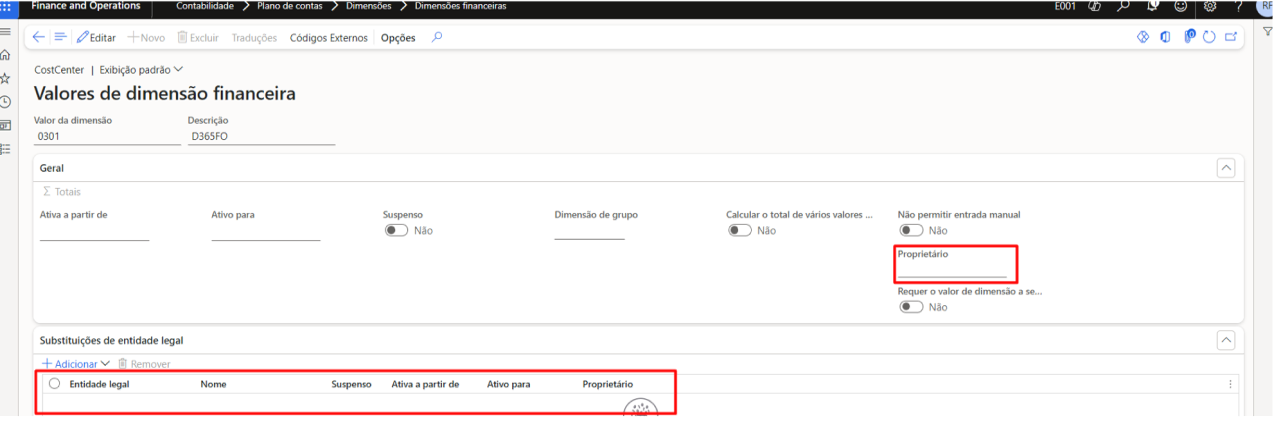Image resolution: width=1276 pixels, height=421 pixels.
Task: Open the attachments paperclip icon
Action: [x=1189, y=37]
